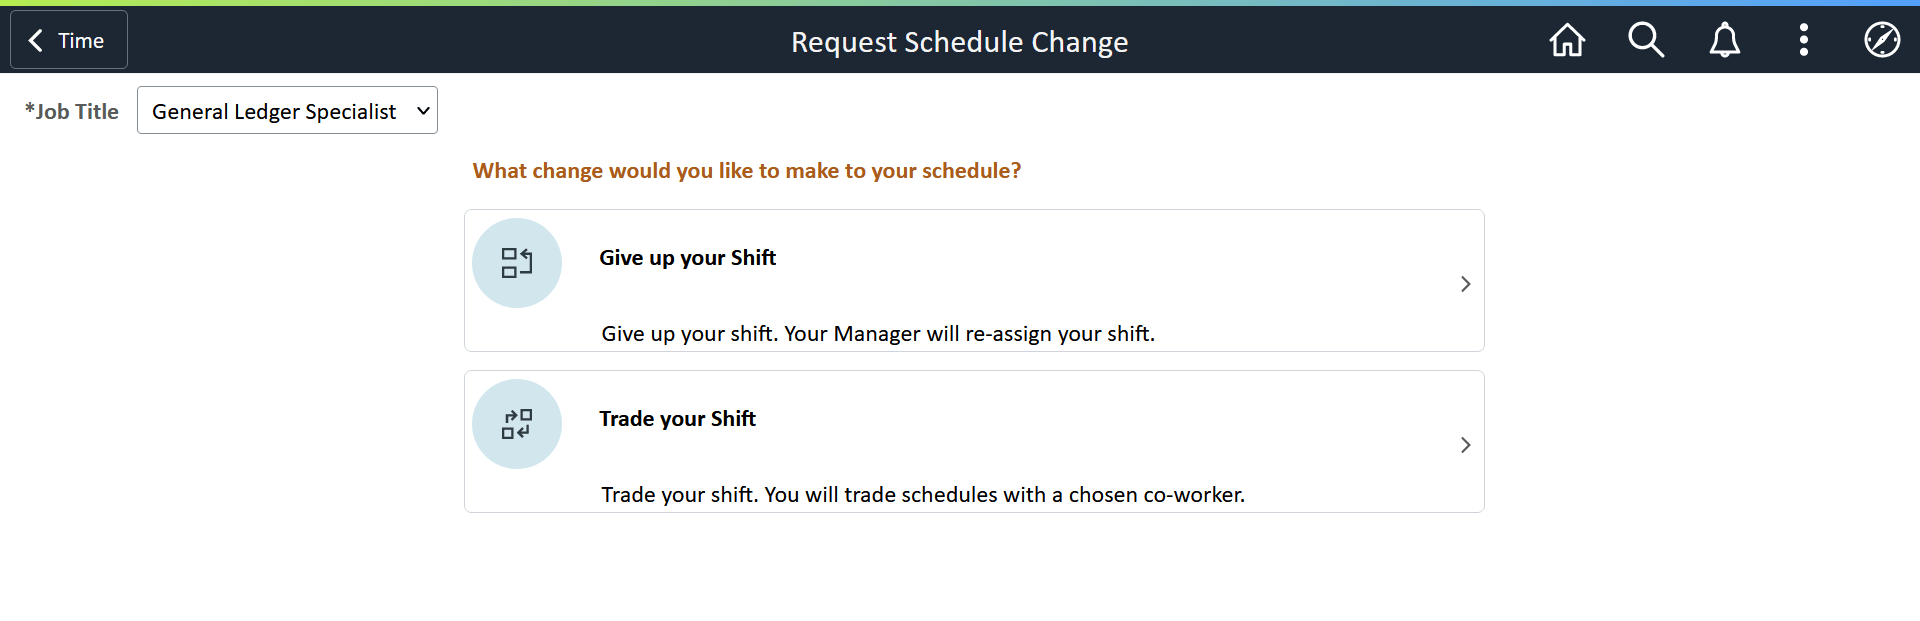
Task: Expand the Give up your Shift row chevron
Action: coord(1464,284)
